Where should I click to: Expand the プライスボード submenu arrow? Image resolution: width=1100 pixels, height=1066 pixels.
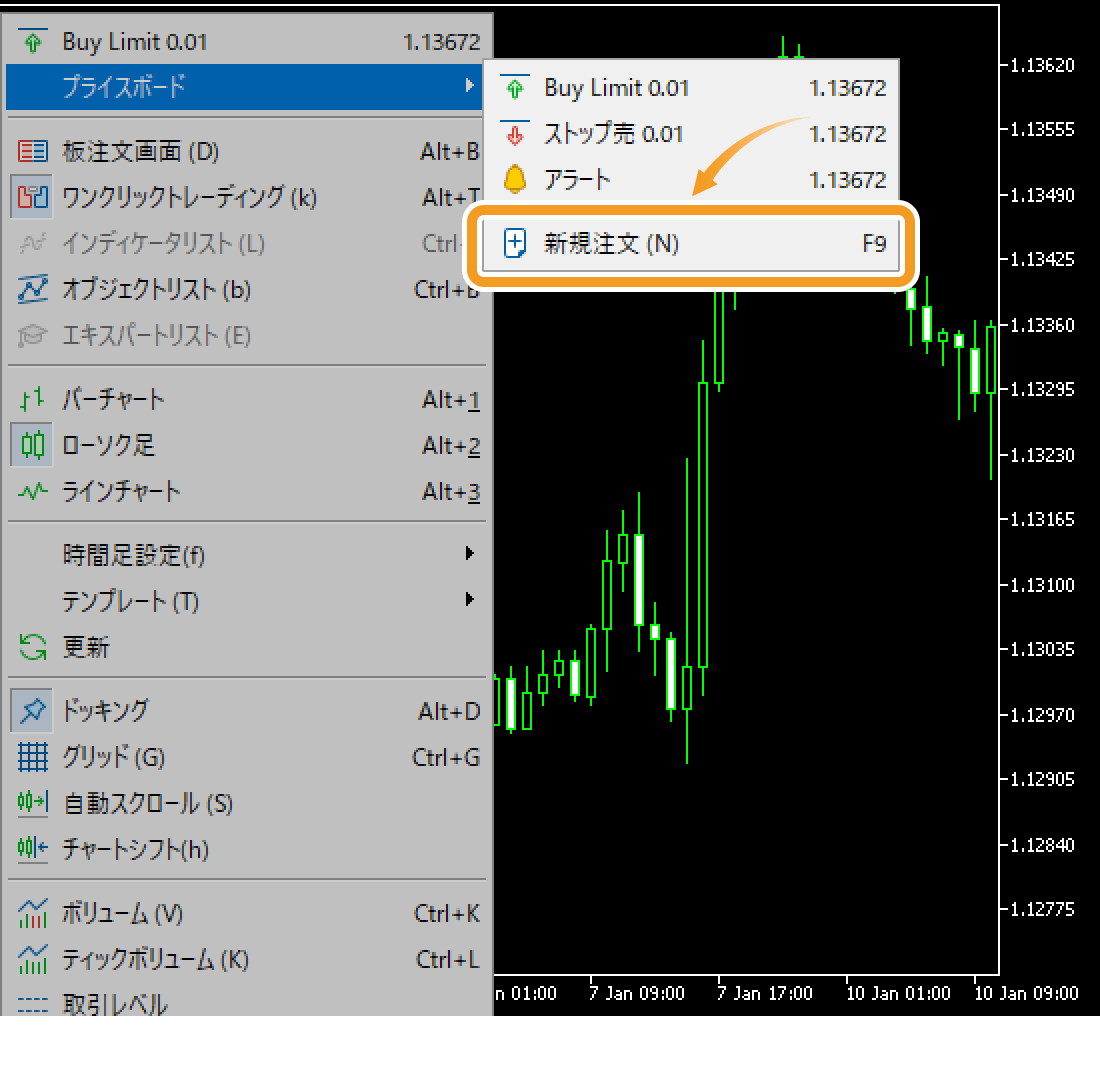pyautogui.click(x=469, y=86)
